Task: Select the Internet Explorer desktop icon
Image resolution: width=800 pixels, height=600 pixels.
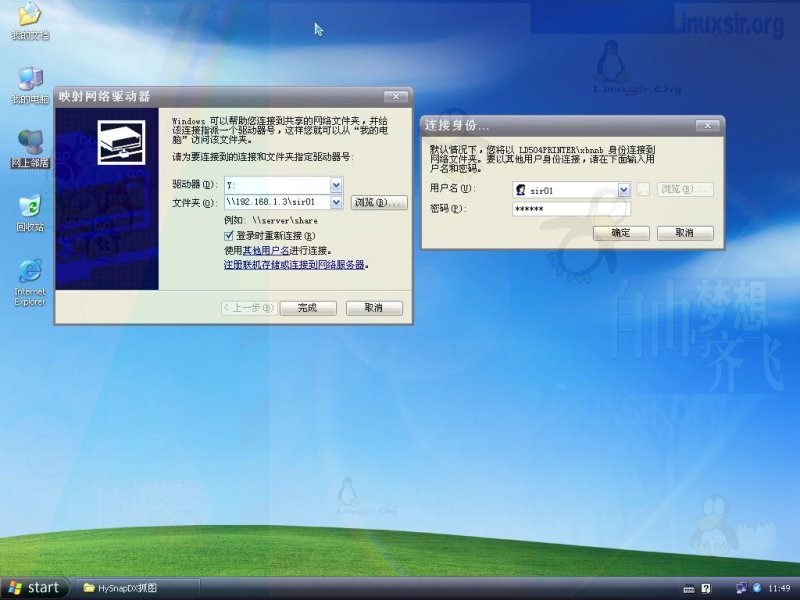Action: [30, 282]
